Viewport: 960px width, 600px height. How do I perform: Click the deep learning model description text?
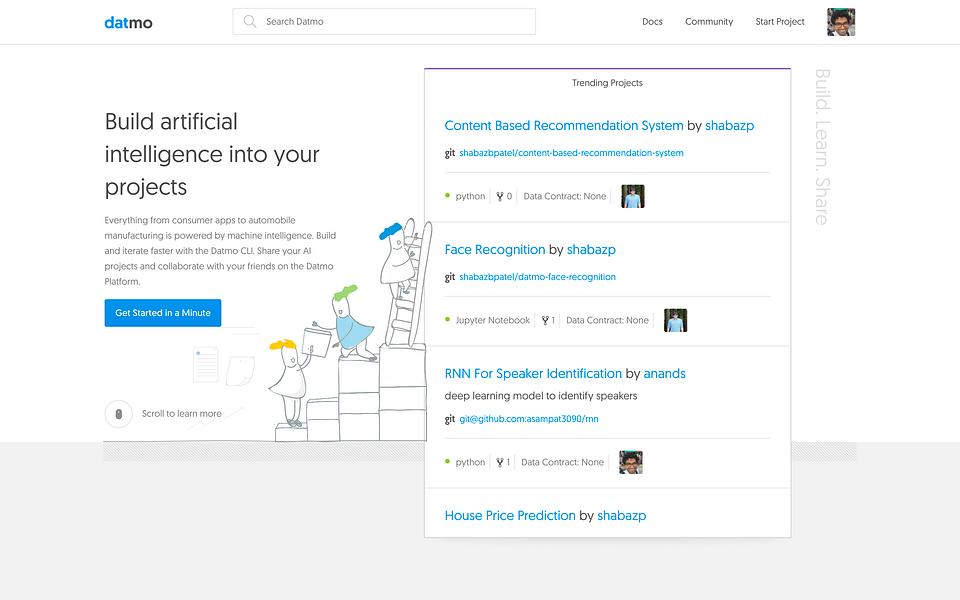(541, 396)
